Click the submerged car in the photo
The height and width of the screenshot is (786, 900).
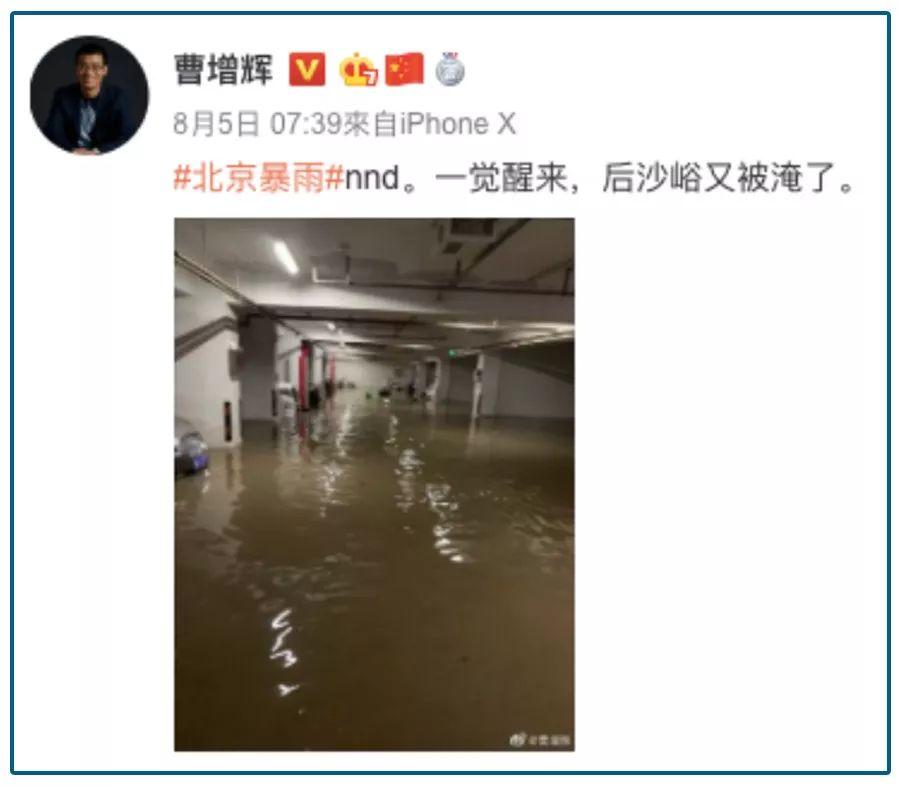coord(191,451)
